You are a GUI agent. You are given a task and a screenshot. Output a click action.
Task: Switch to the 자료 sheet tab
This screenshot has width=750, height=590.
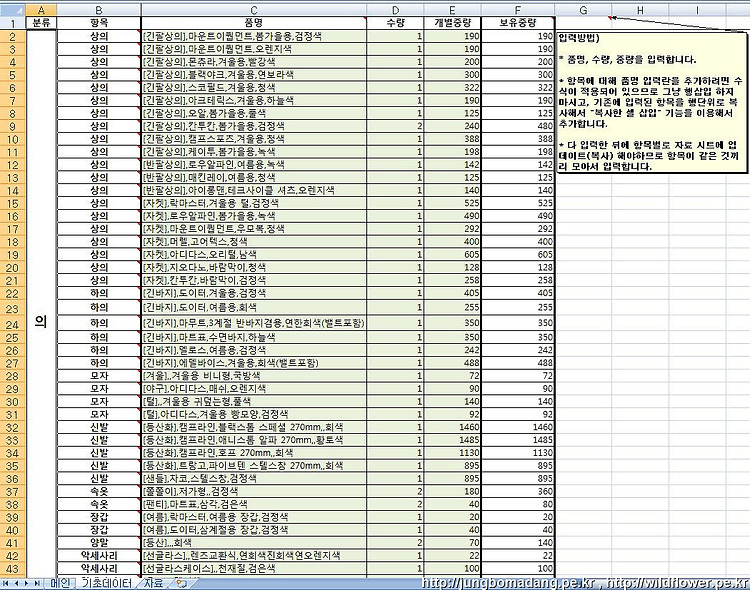pyautogui.click(x=154, y=583)
